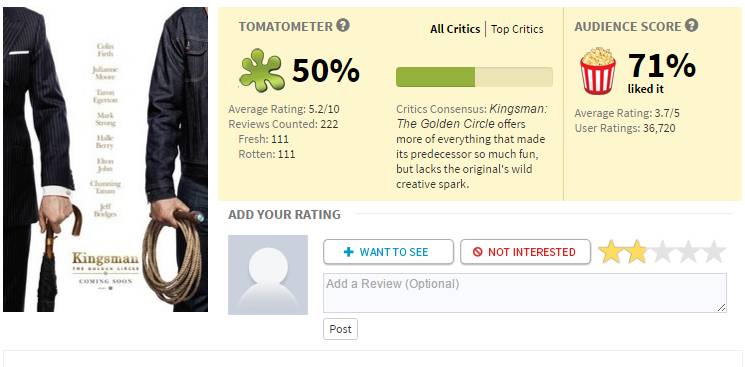Set rating to three stars
Viewport: 745px width, 367px height.
tap(662, 252)
